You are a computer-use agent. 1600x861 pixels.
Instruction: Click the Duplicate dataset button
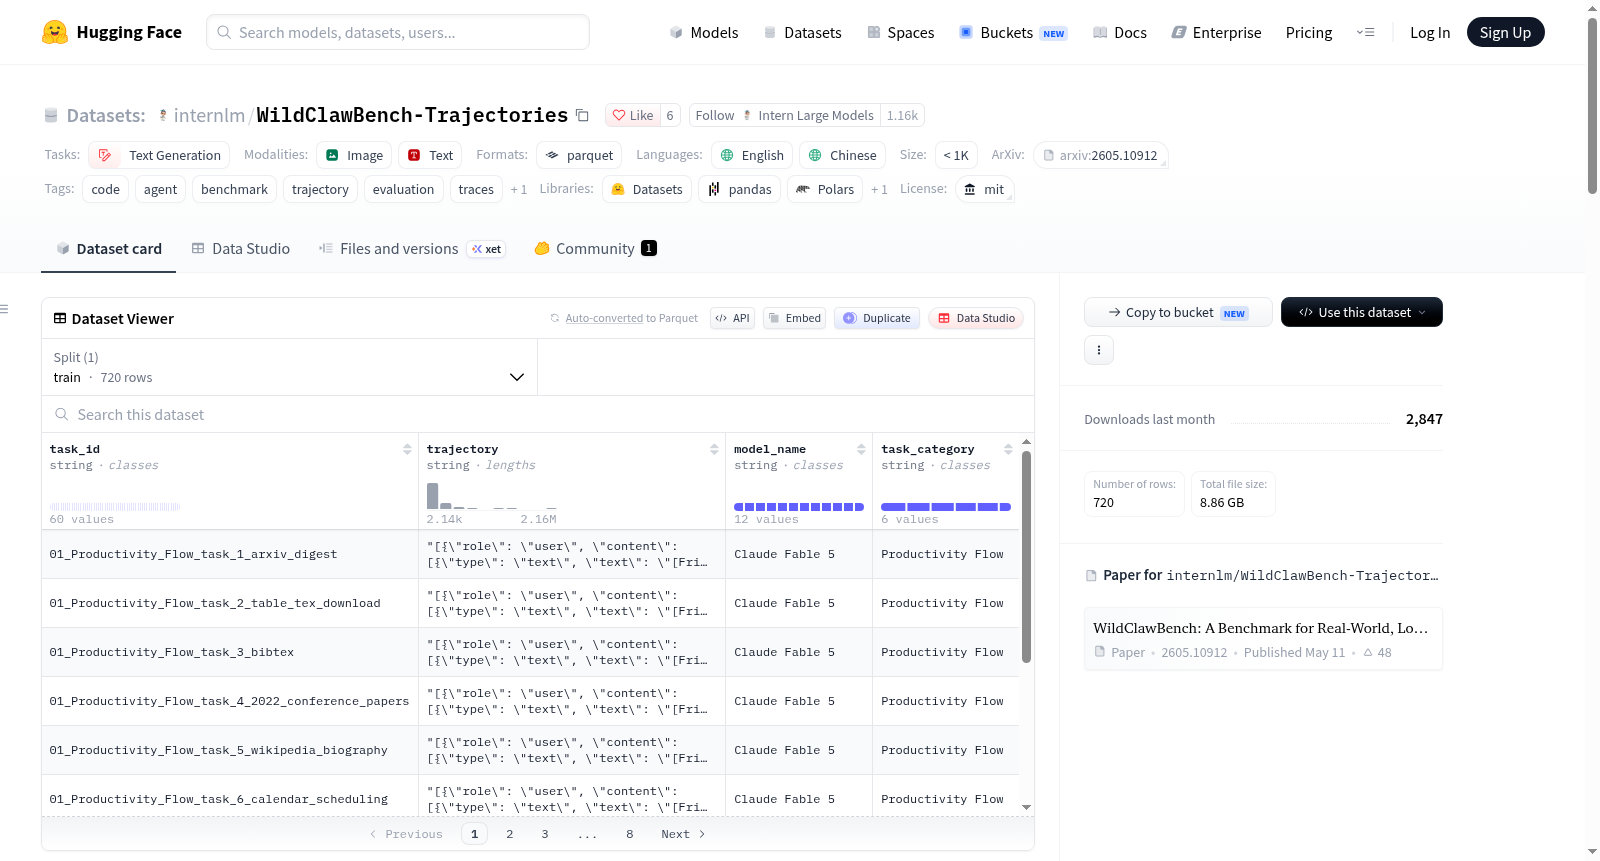click(x=877, y=318)
